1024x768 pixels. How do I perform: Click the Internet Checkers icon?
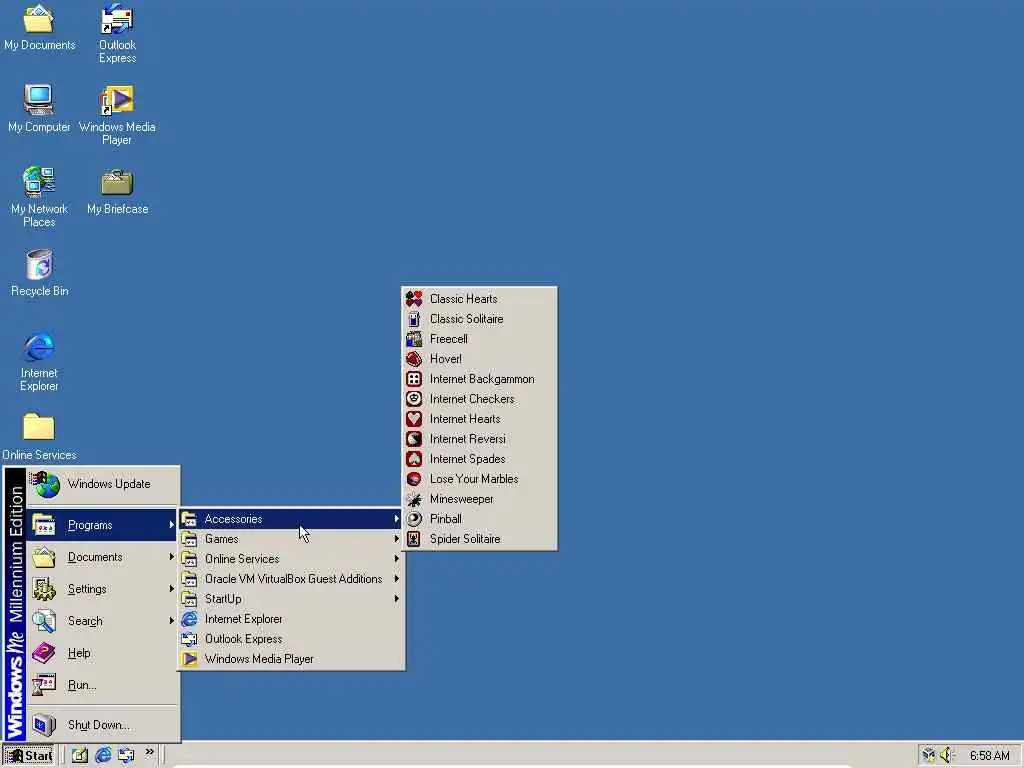(x=414, y=399)
